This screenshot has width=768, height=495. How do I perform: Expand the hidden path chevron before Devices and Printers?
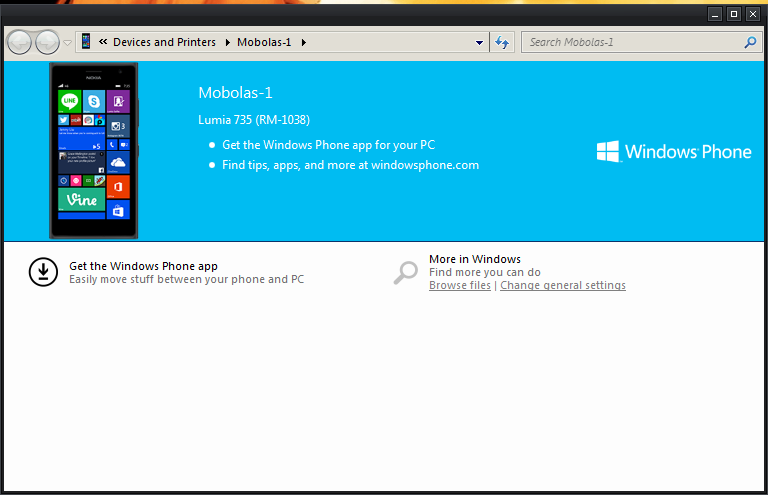(103, 42)
